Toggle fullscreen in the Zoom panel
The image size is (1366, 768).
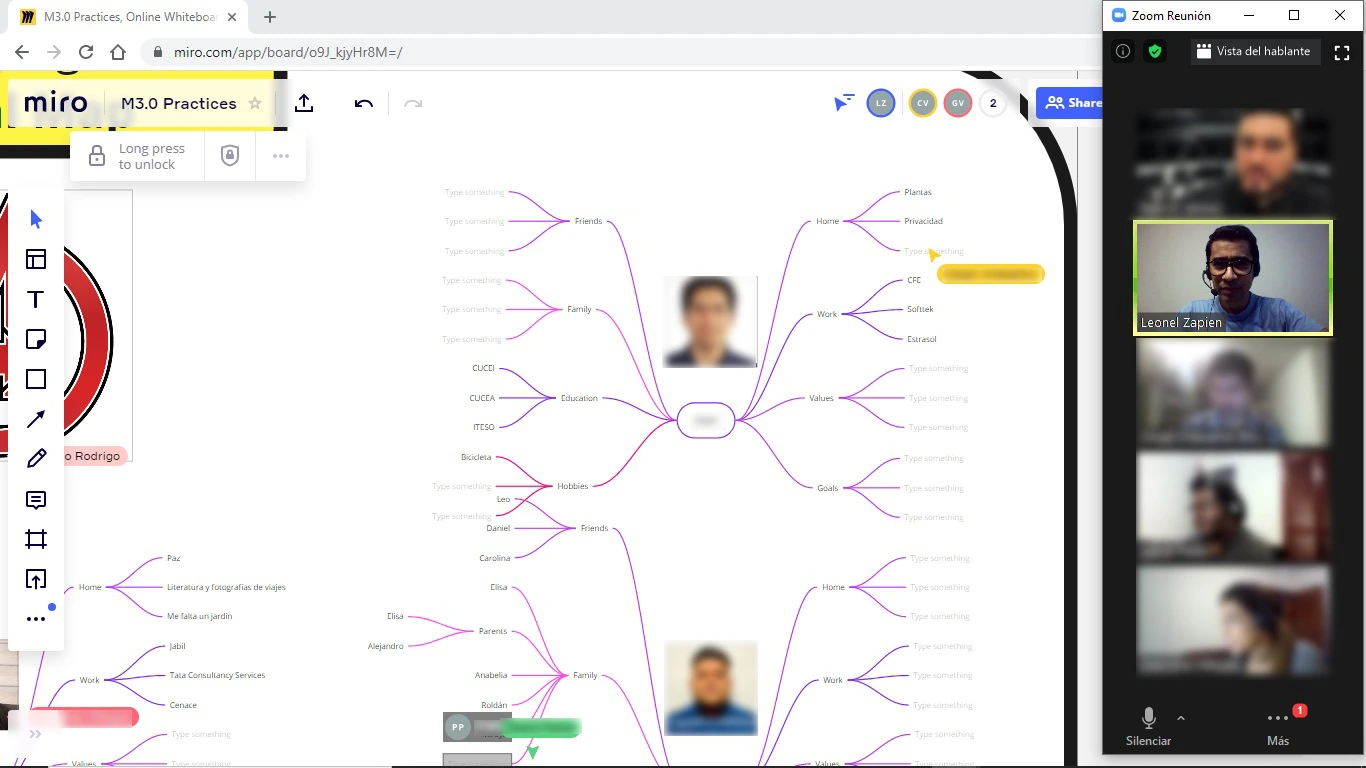point(1342,51)
